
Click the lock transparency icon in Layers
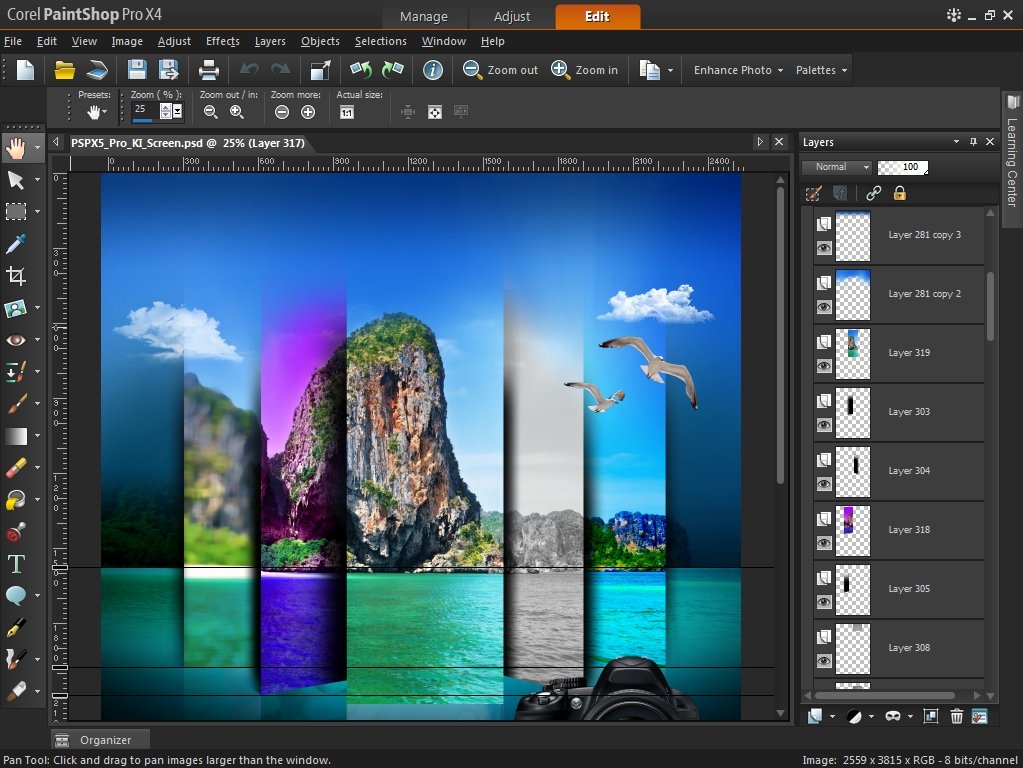coord(899,193)
